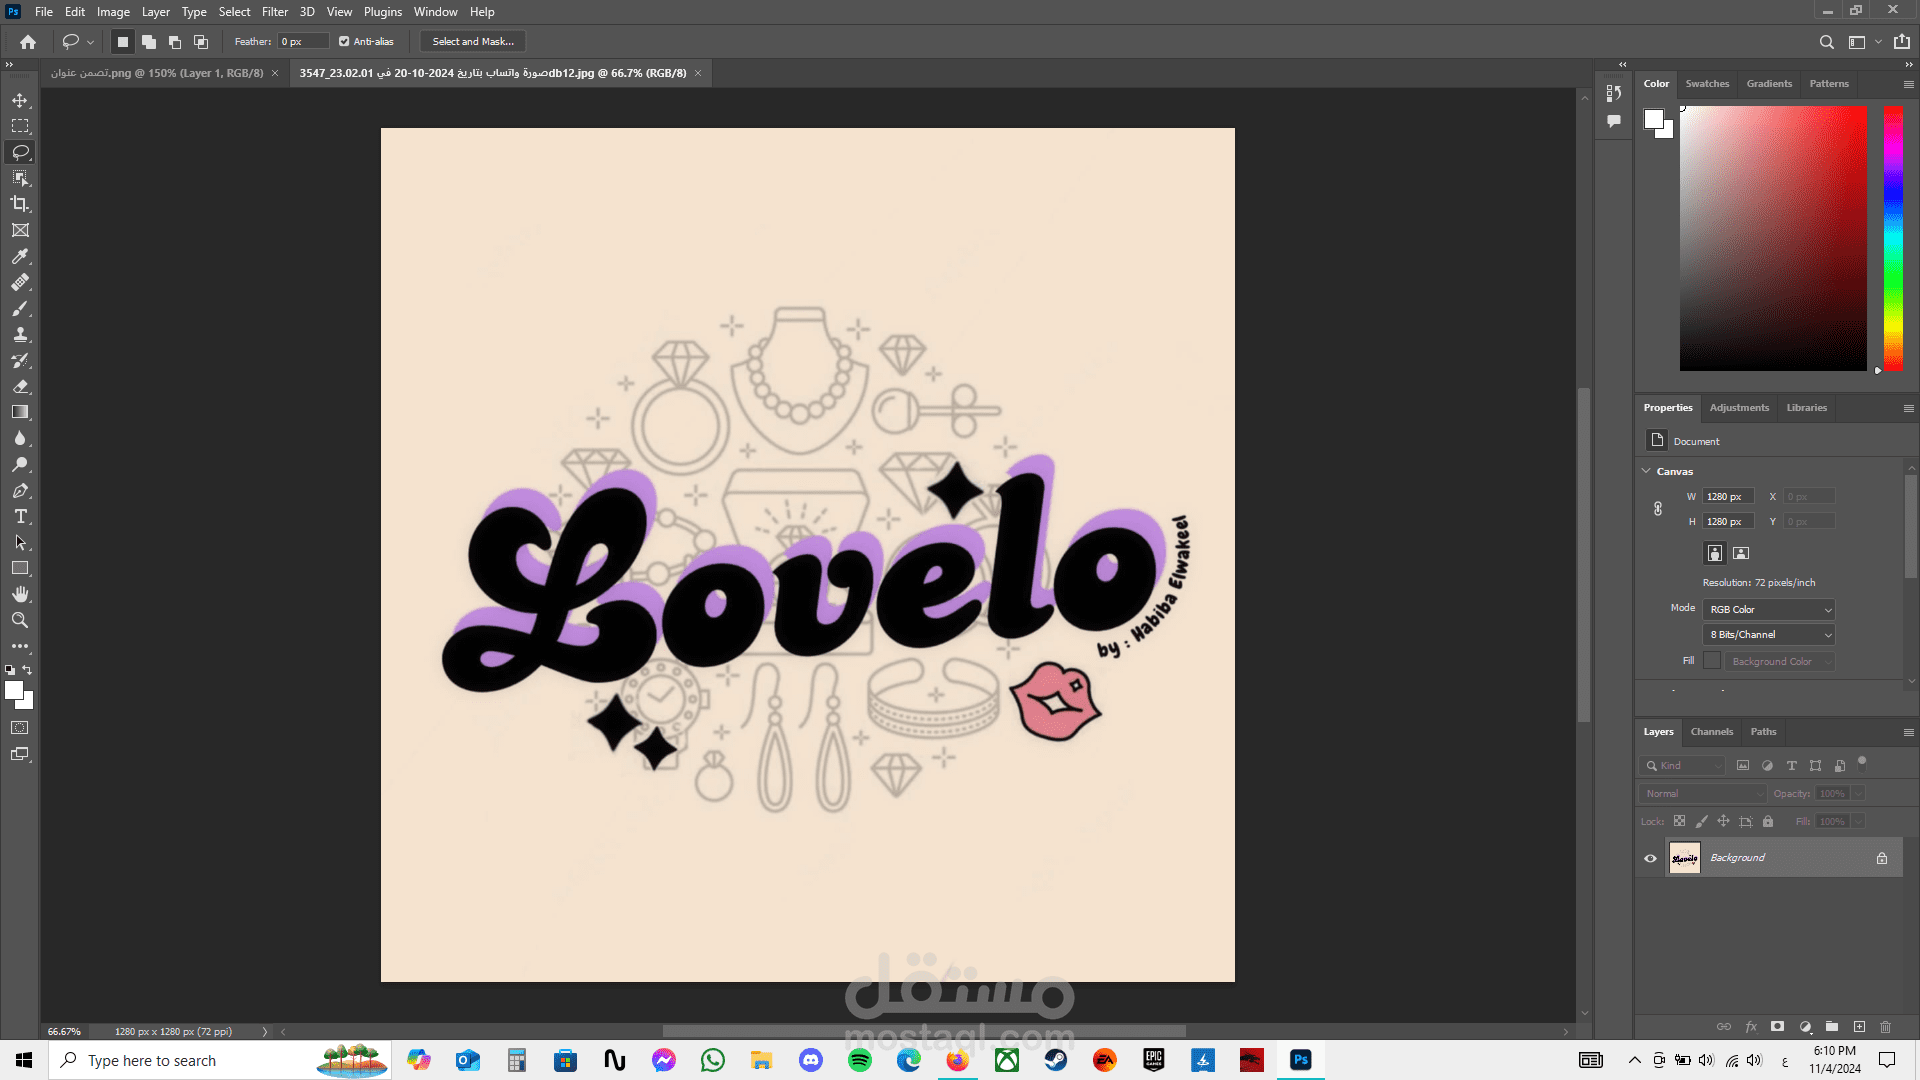Click the Feather value input field

point(303,42)
